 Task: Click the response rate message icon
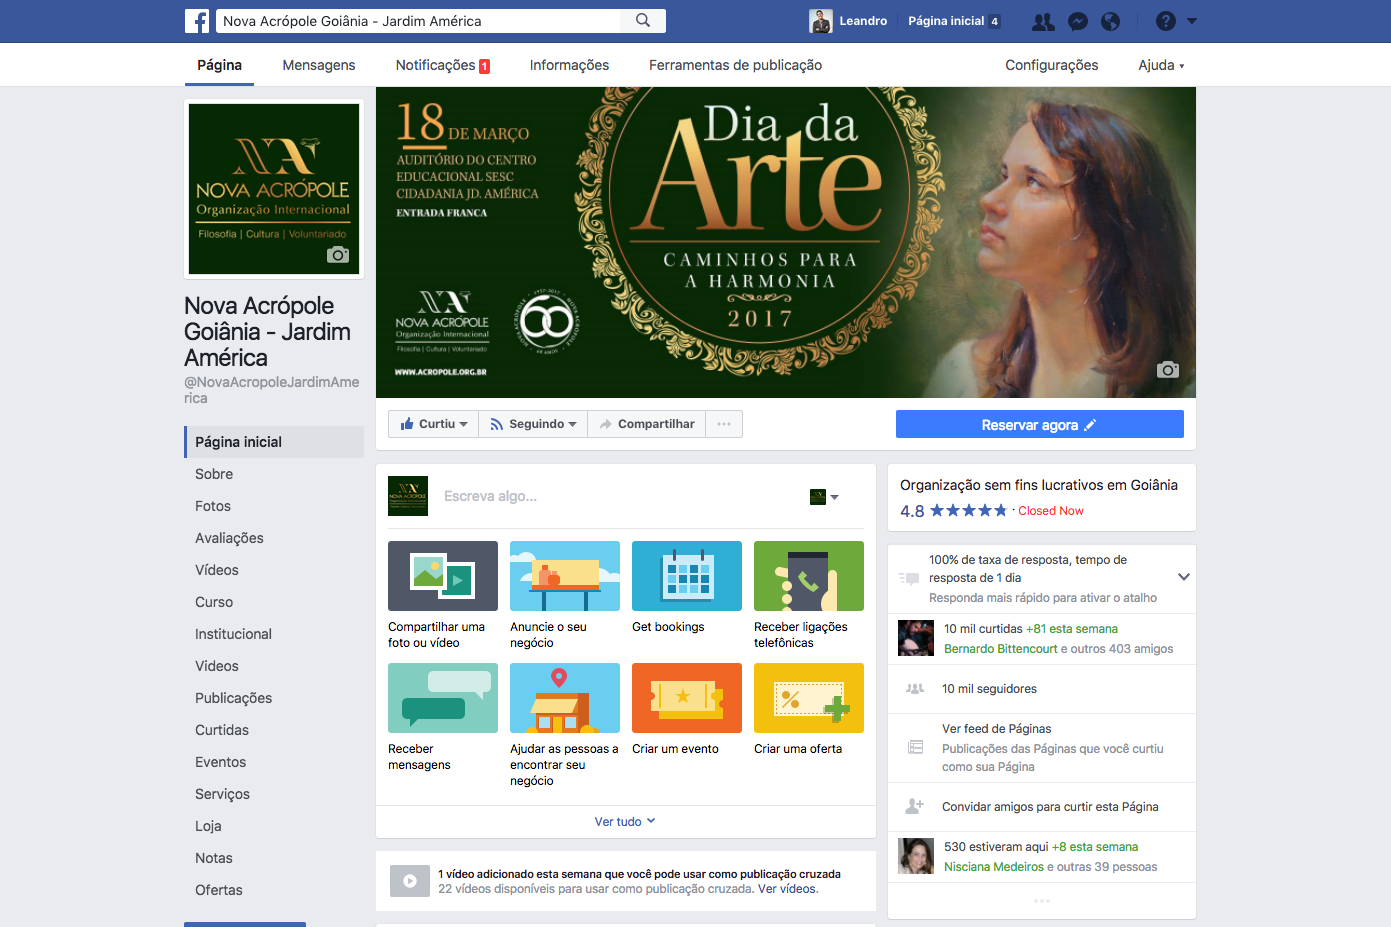(x=909, y=578)
